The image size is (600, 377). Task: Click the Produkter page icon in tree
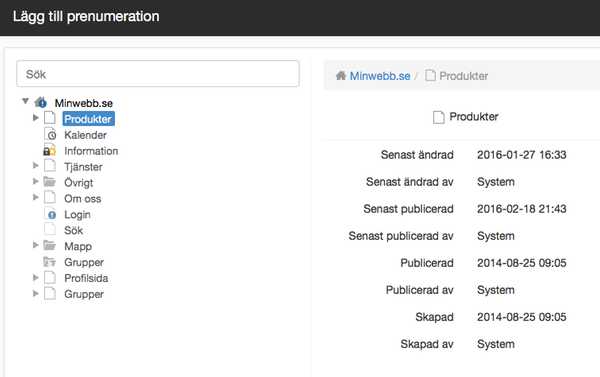50,118
